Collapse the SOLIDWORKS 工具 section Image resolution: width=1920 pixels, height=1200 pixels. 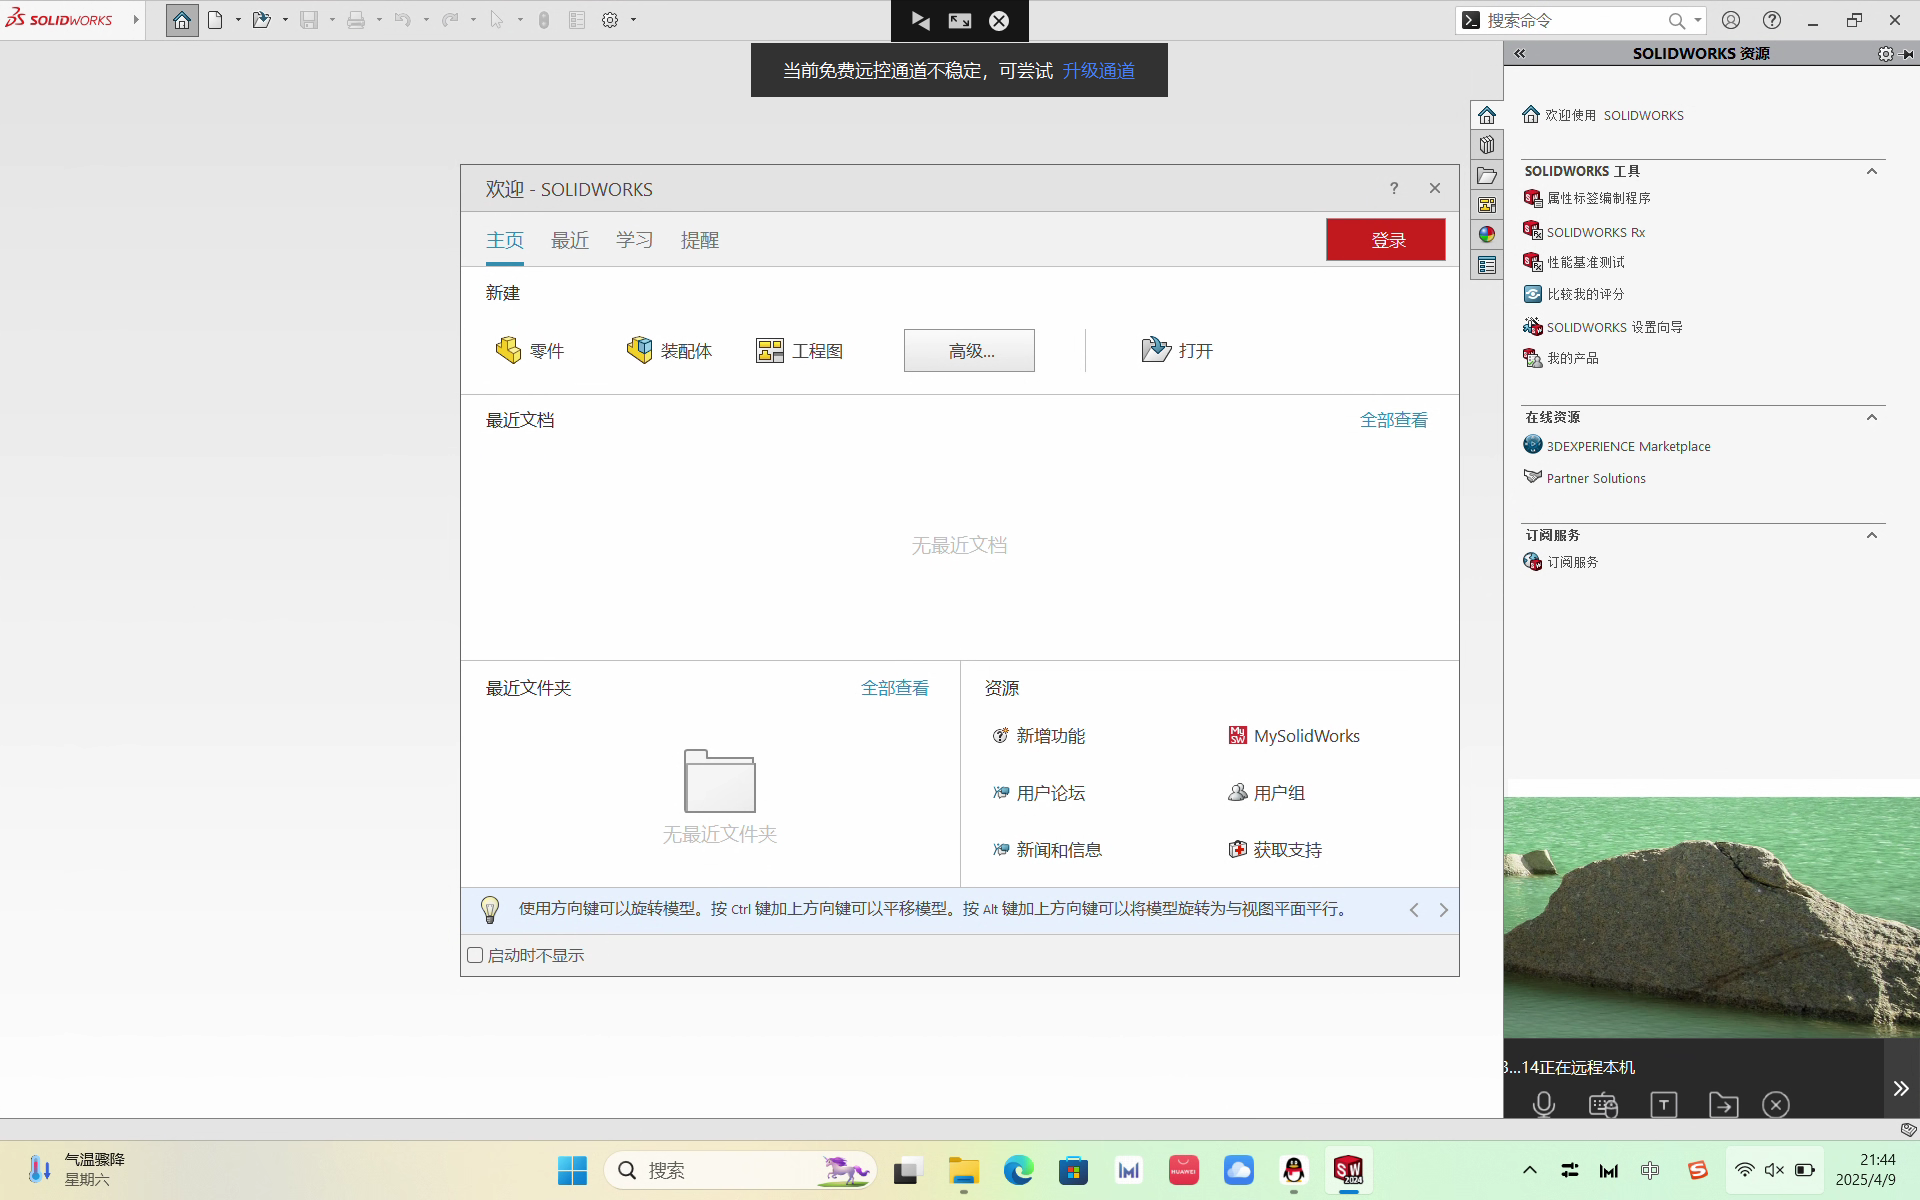(1872, 171)
